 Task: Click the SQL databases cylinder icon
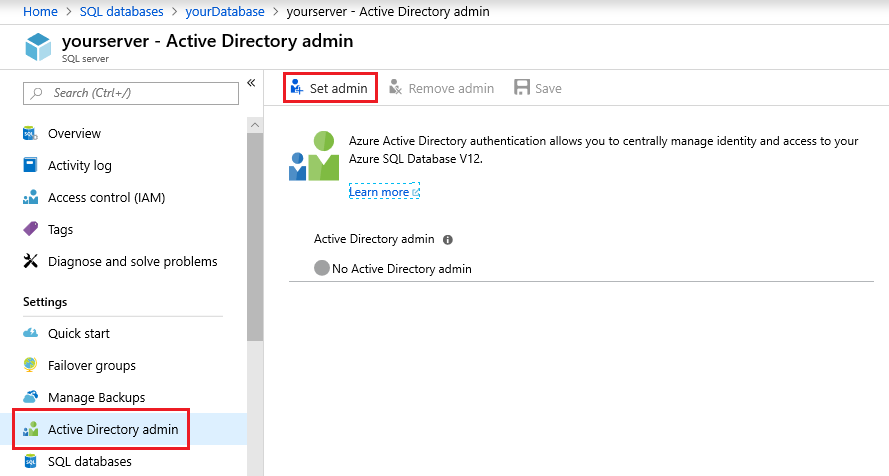[30, 461]
